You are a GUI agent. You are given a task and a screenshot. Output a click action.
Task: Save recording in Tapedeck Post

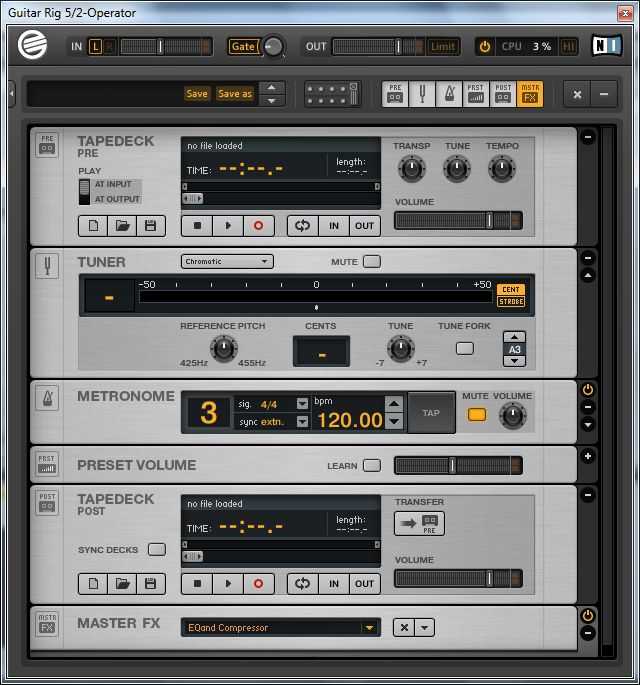coord(151,584)
